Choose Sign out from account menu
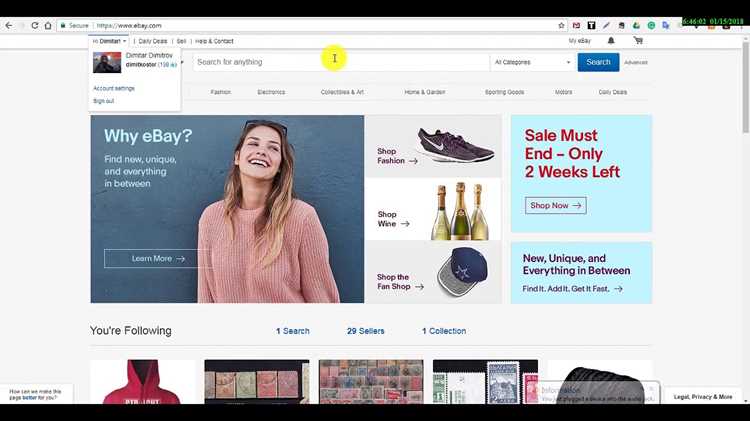This screenshot has height=421, width=750. [103, 101]
